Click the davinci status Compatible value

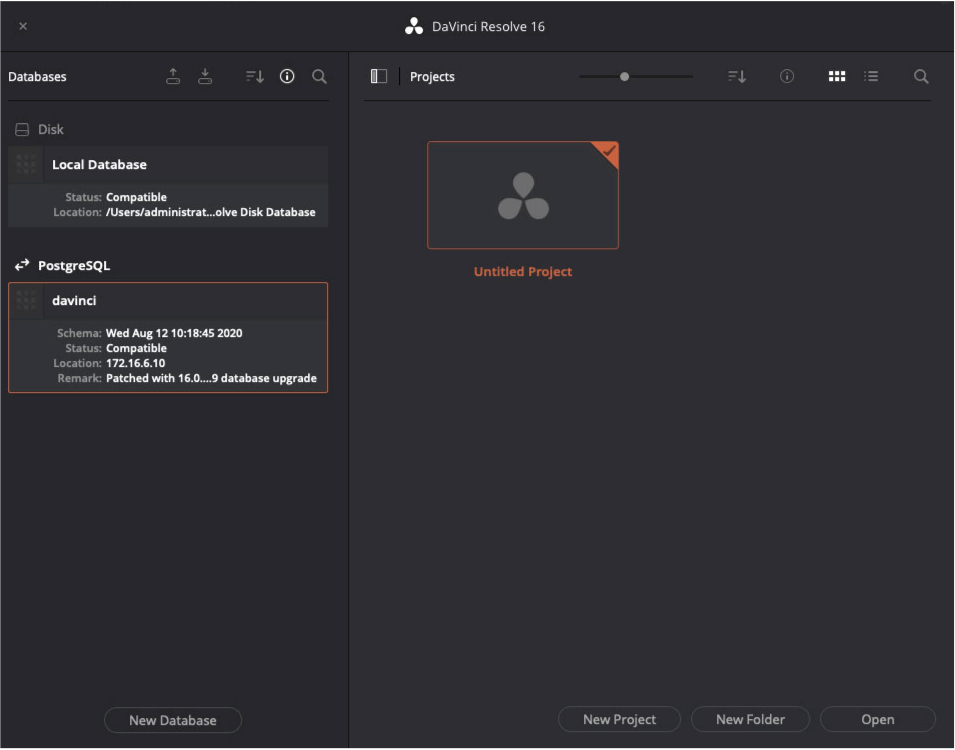[136, 348]
